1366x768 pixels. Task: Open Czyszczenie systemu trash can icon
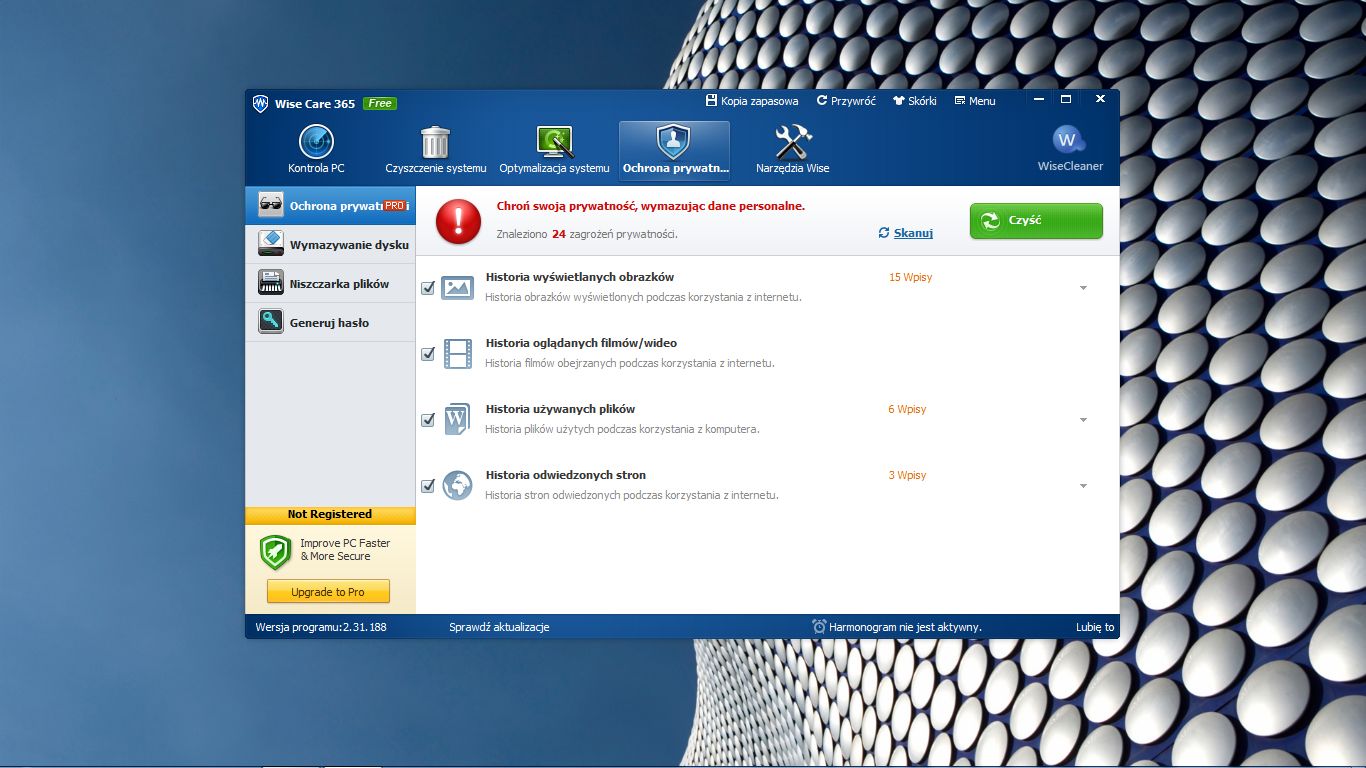pyautogui.click(x=435, y=142)
